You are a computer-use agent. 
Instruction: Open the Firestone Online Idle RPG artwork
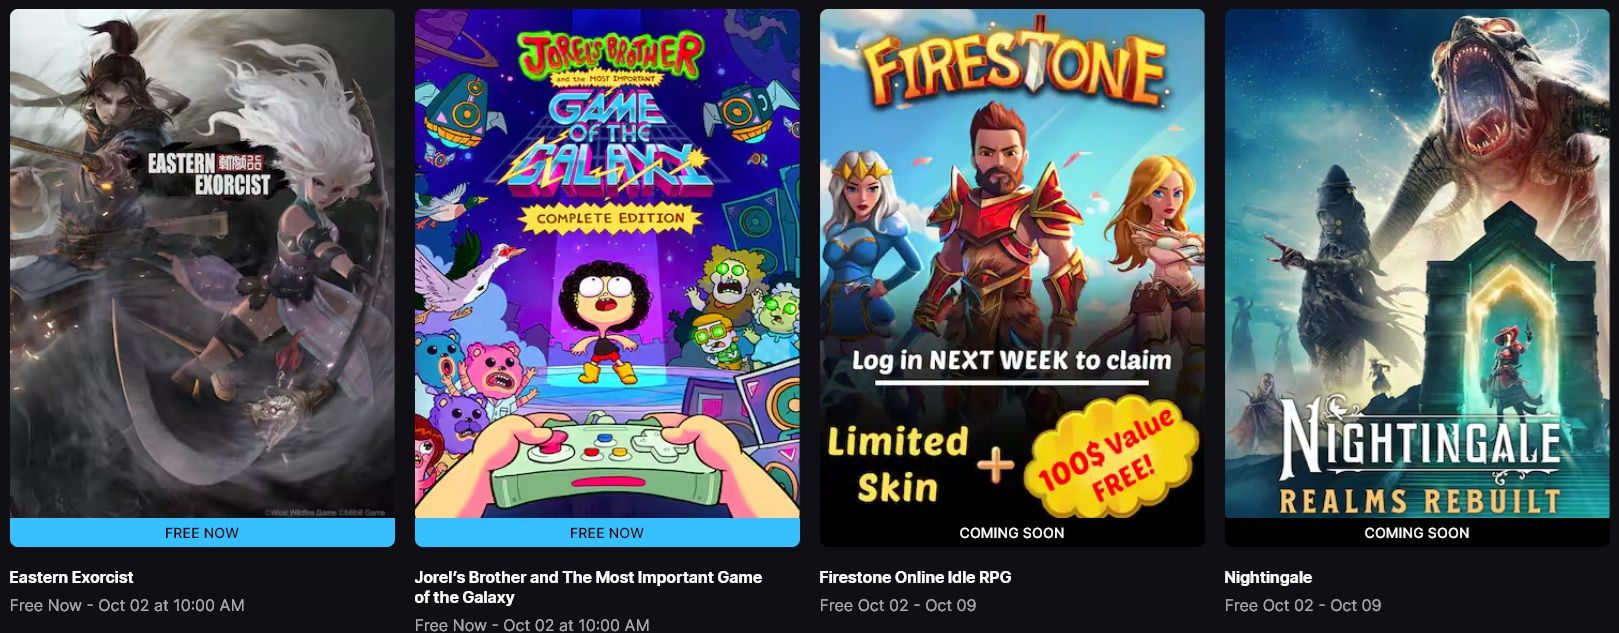pos(1012,264)
